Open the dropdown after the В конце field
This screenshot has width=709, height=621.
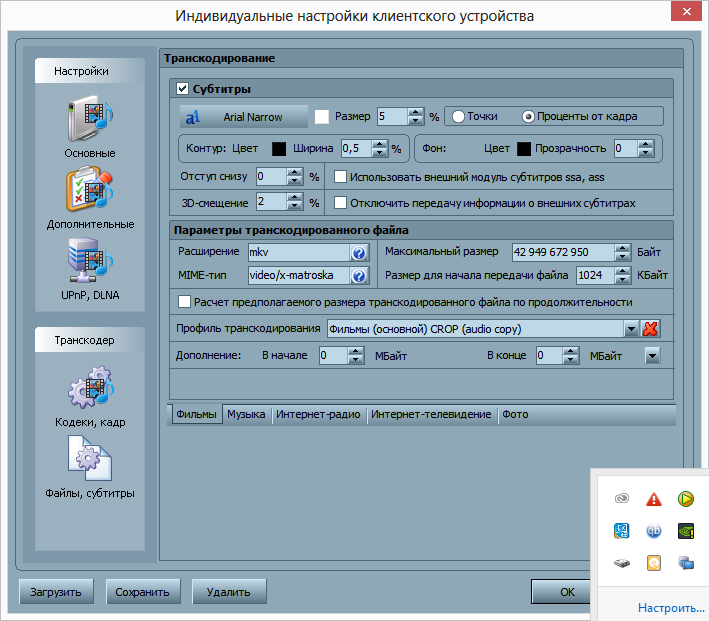tap(652, 355)
